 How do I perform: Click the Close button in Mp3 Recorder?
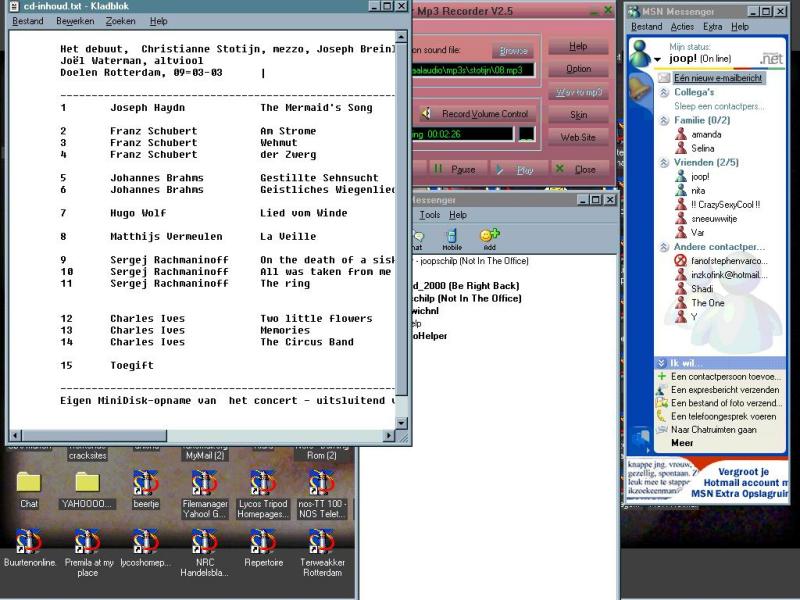[x=577, y=169]
